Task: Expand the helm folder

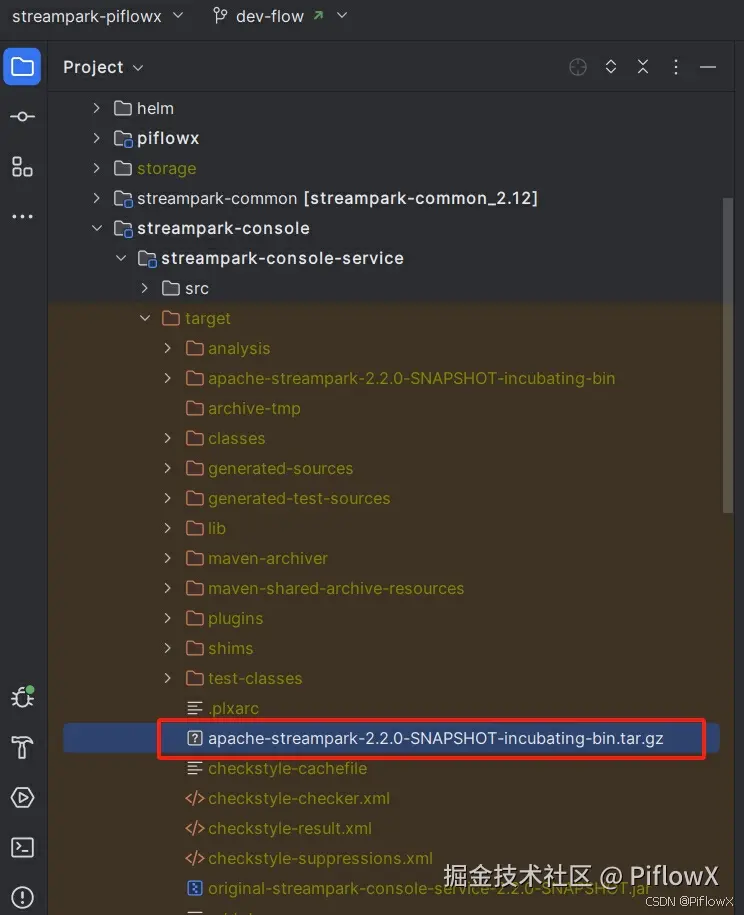Action: point(96,108)
